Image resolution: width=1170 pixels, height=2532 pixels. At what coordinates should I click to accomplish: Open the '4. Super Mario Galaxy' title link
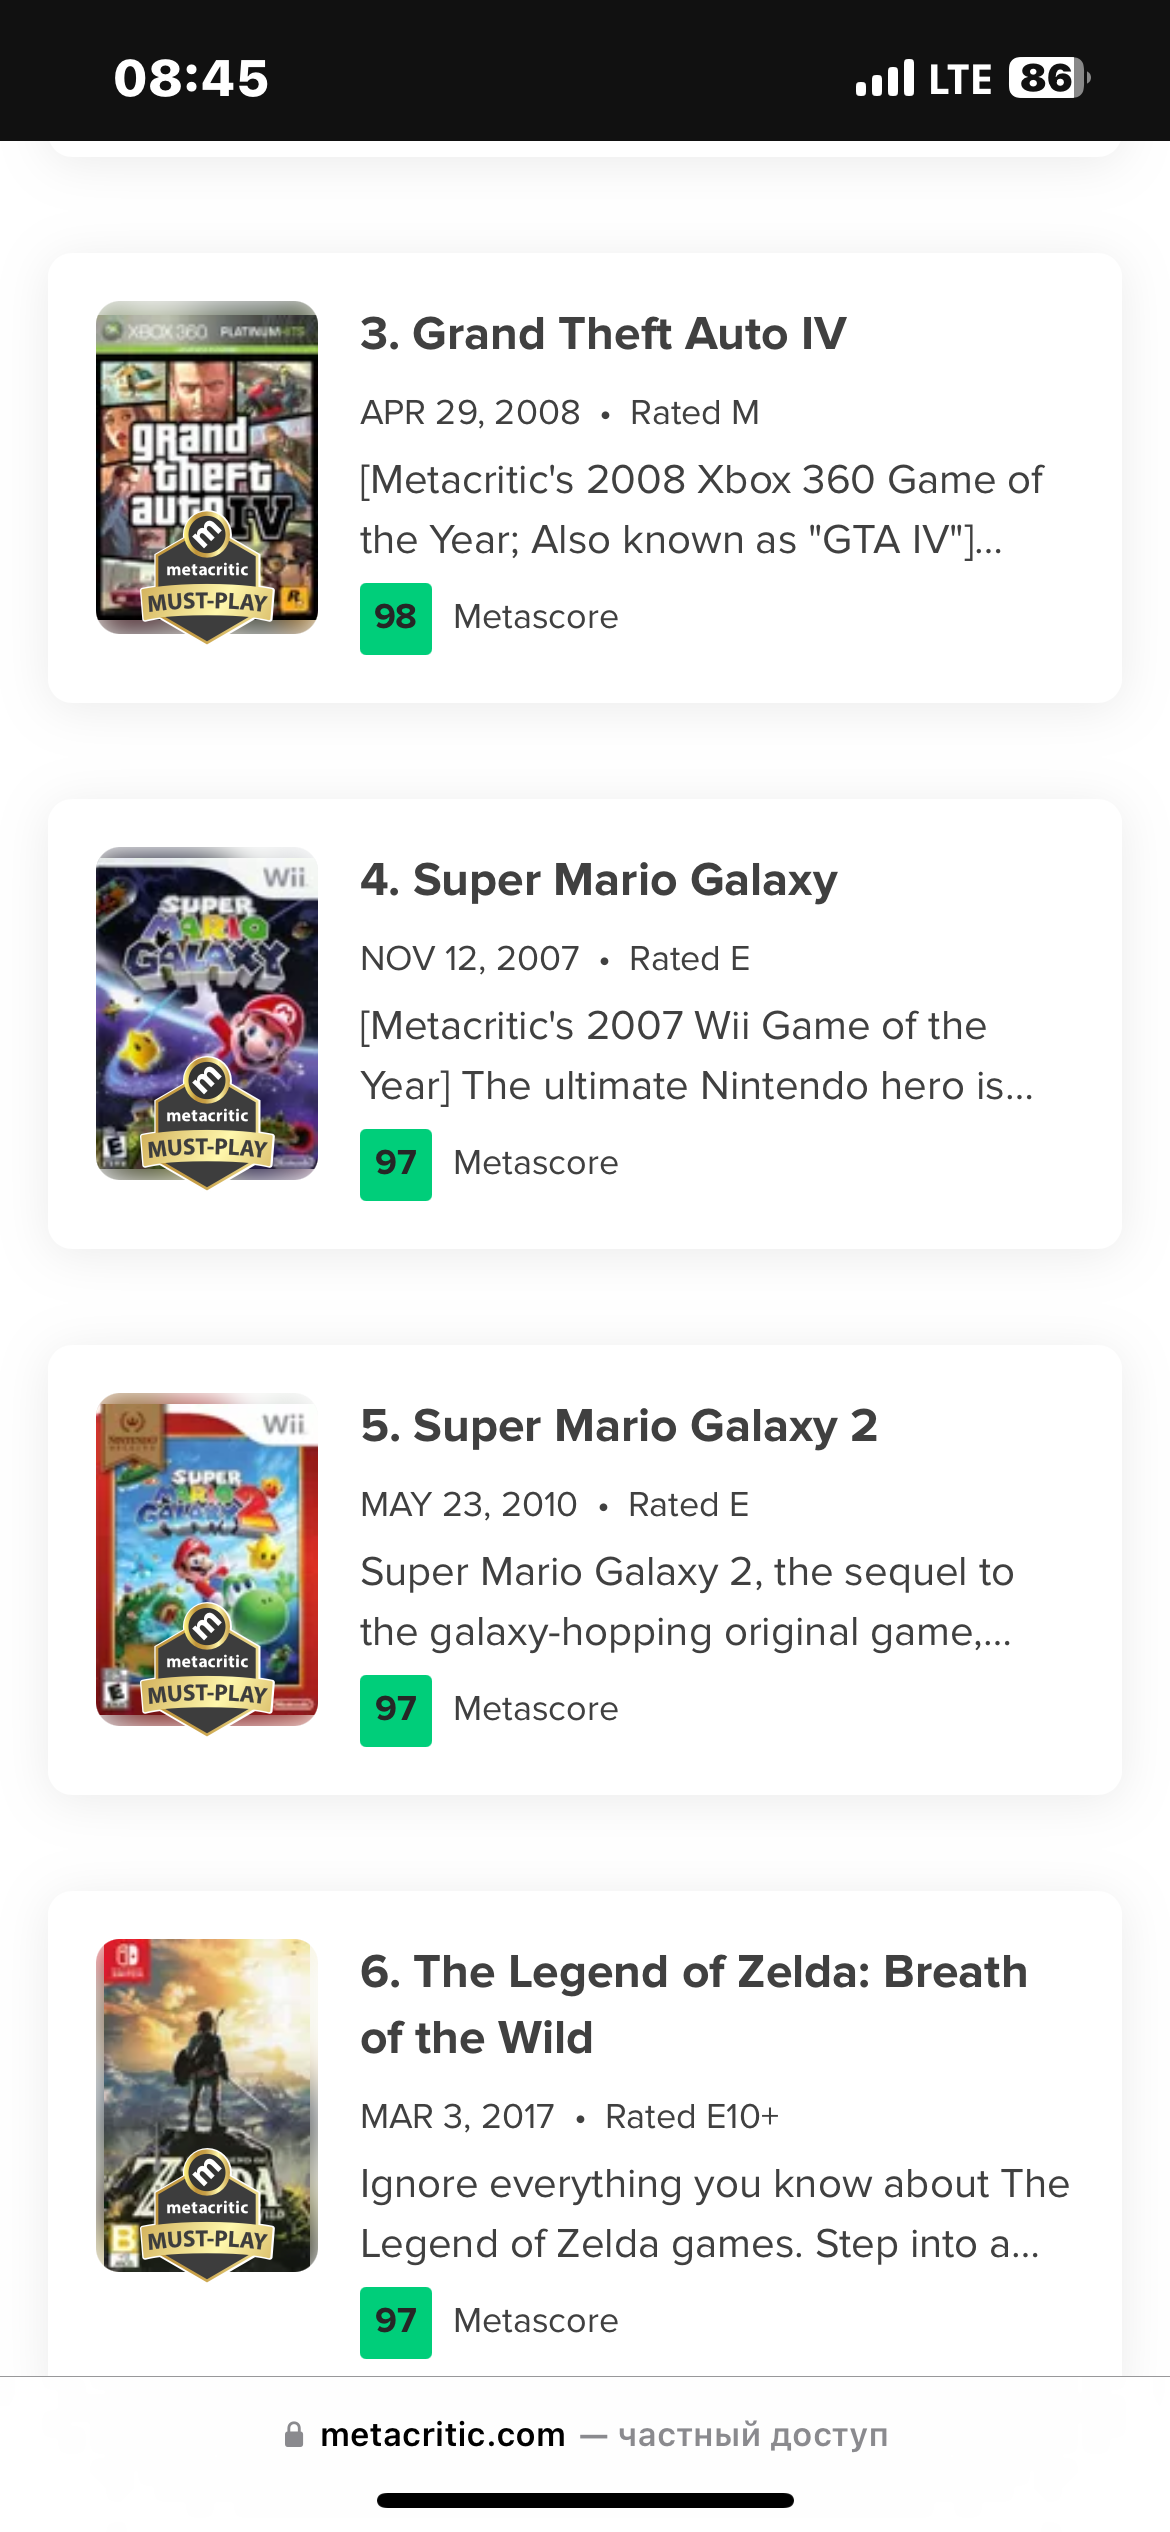599,880
